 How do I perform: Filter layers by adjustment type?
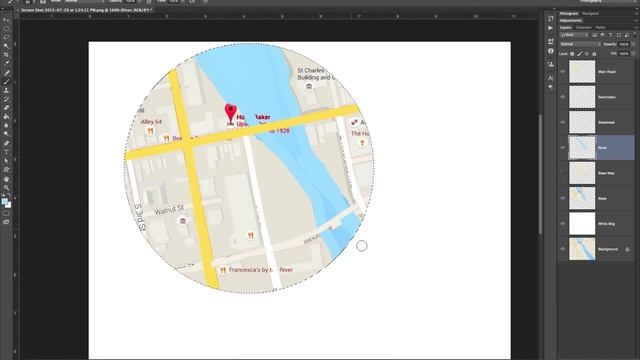602,35
